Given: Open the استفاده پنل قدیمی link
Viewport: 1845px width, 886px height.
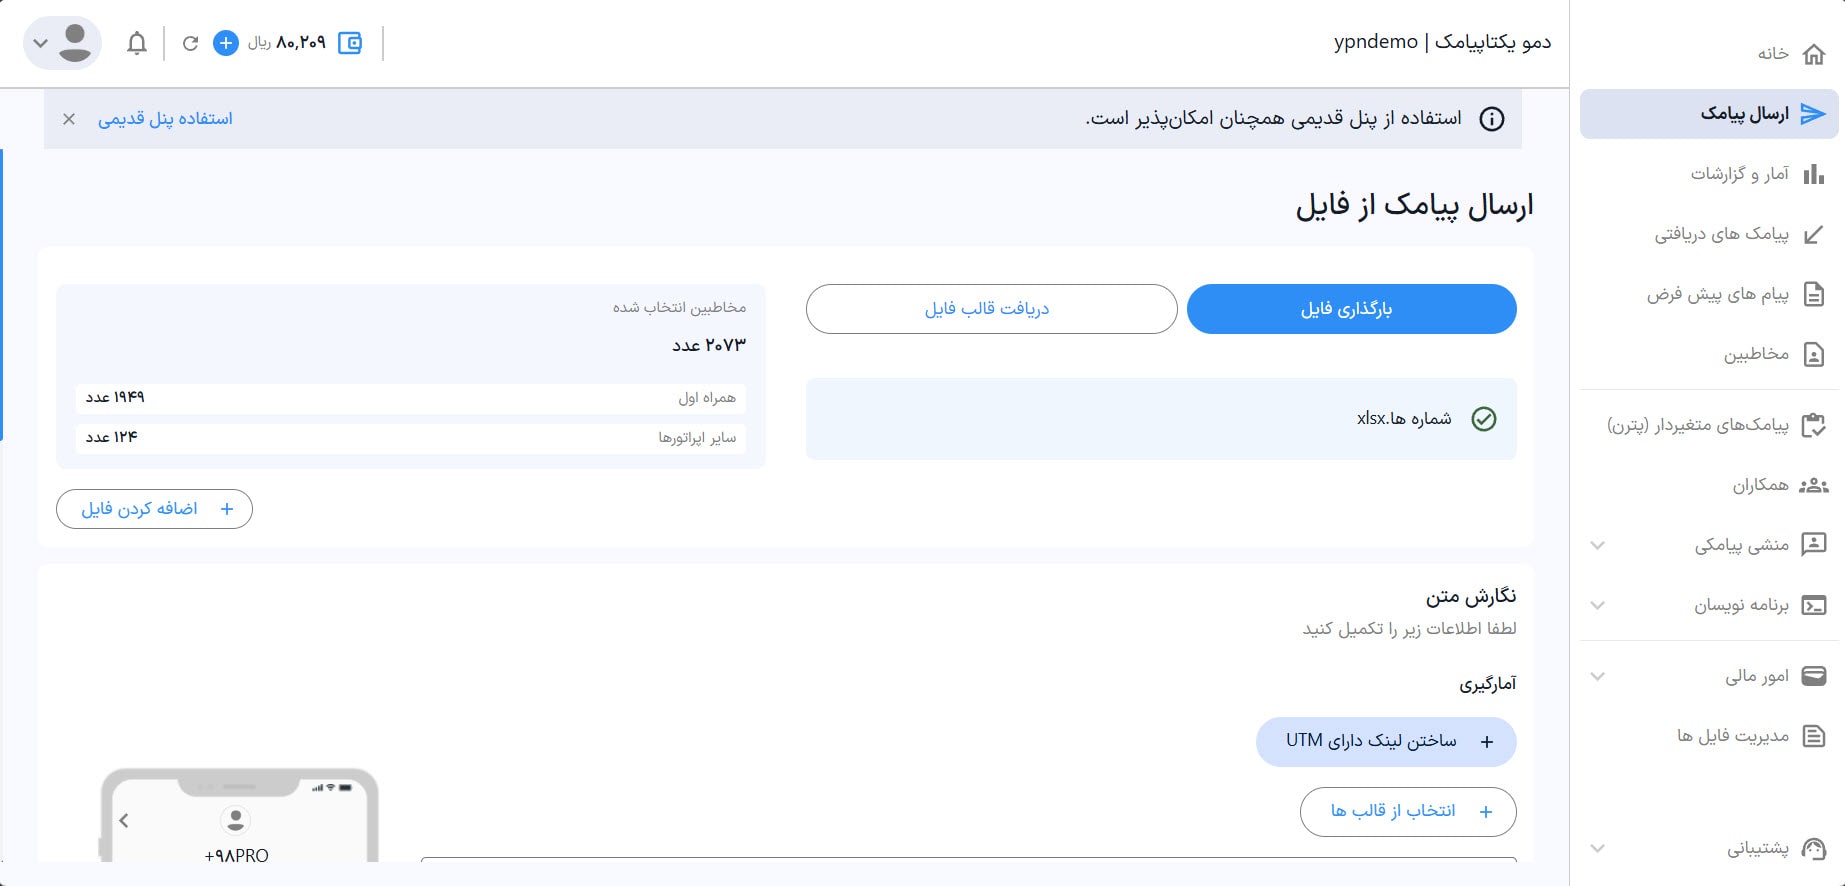Looking at the screenshot, I should [x=165, y=119].
